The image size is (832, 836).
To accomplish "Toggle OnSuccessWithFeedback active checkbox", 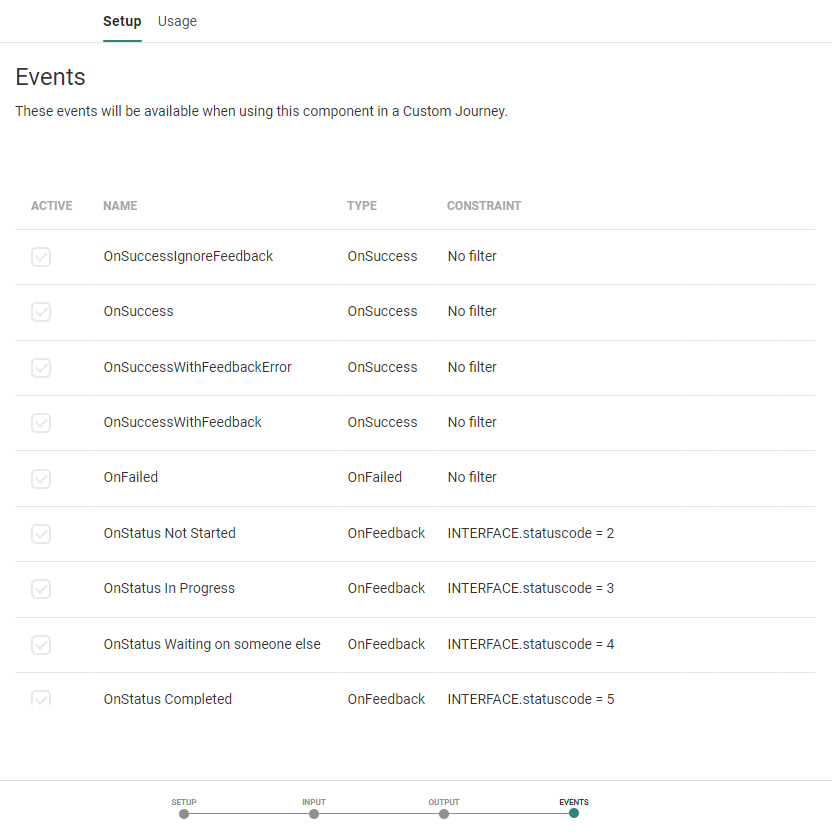I will point(41,423).
